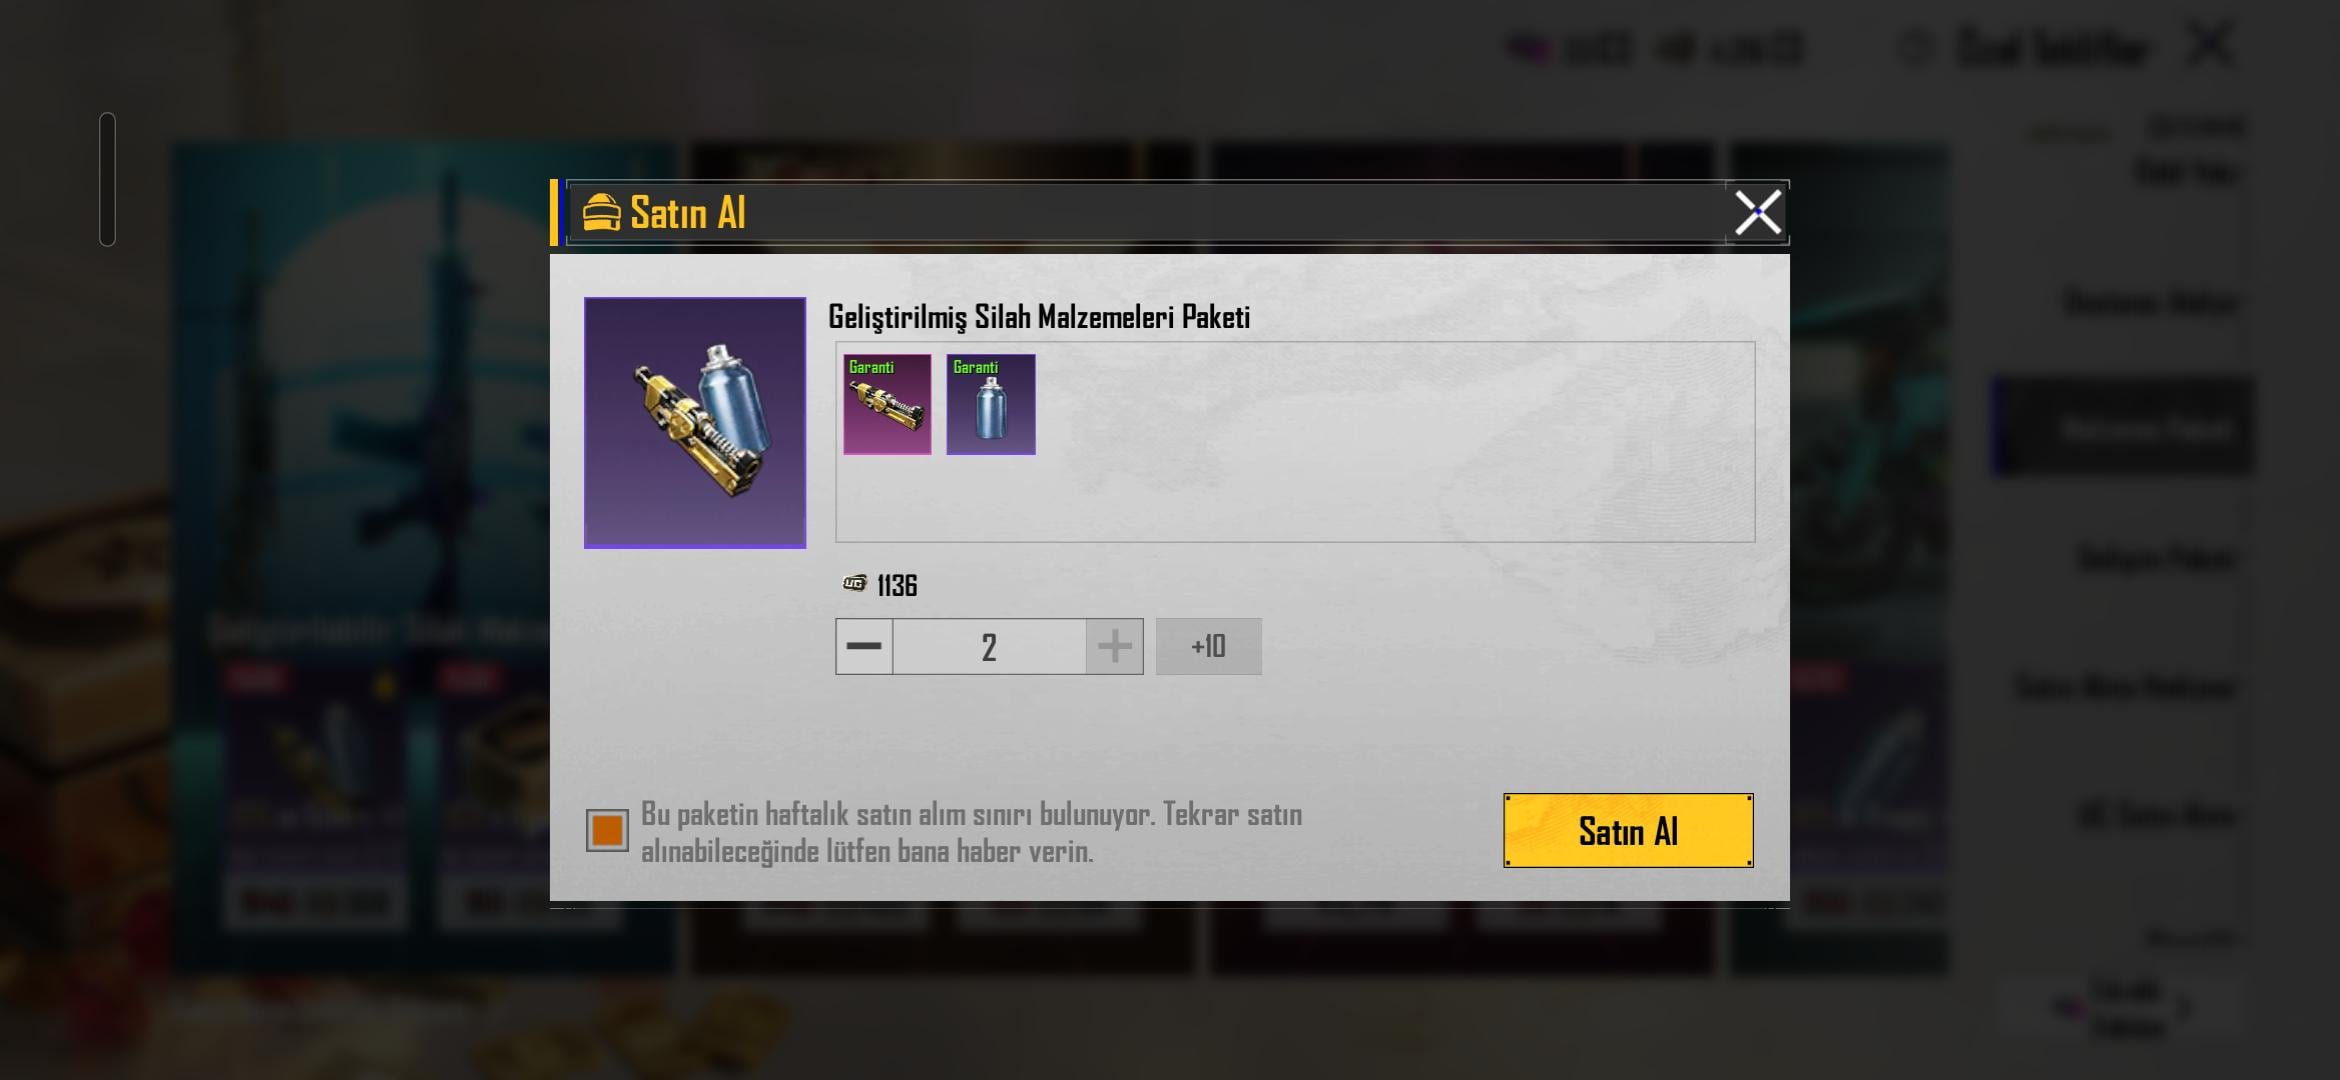2340x1080 pixels.
Task: Increase quantity with the plus button
Action: (x=1114, y=646)
